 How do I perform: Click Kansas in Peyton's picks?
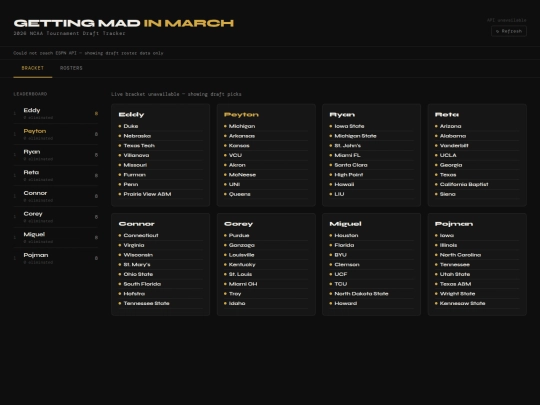[x=239, y=146]
